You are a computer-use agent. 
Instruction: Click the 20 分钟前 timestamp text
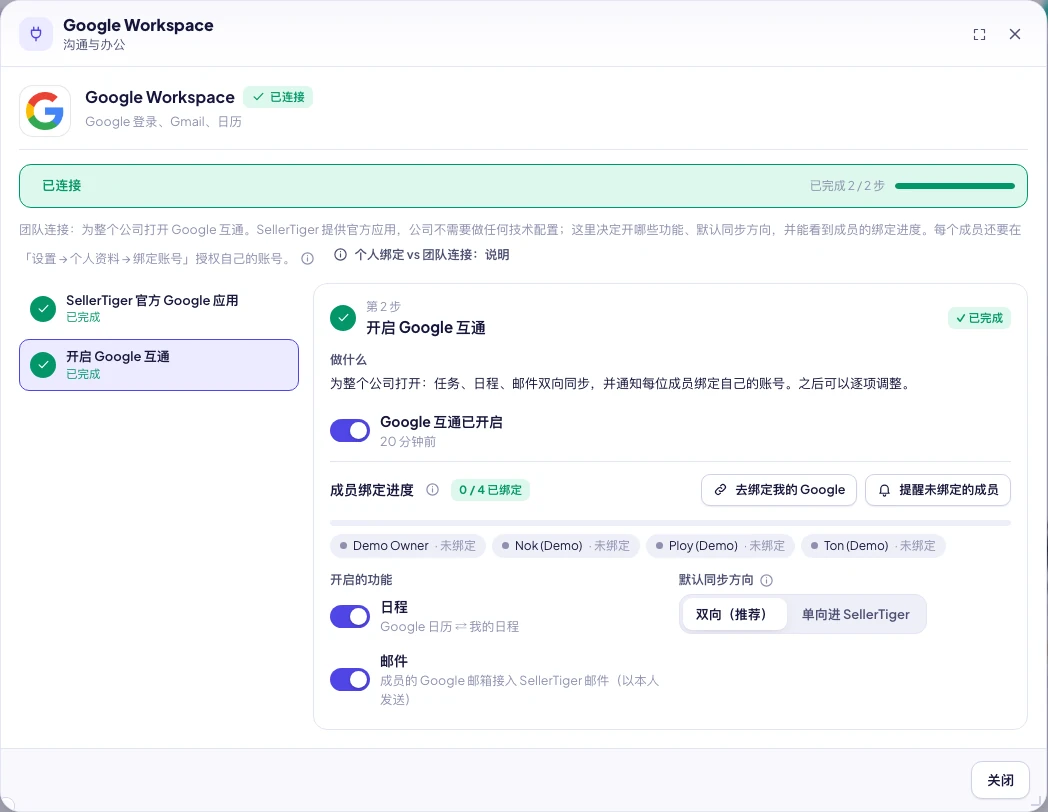tap(408, 442)
